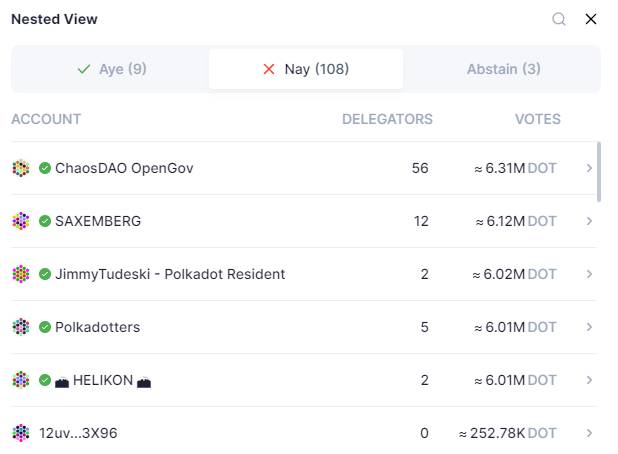Close the Nested View dialog

590,19
